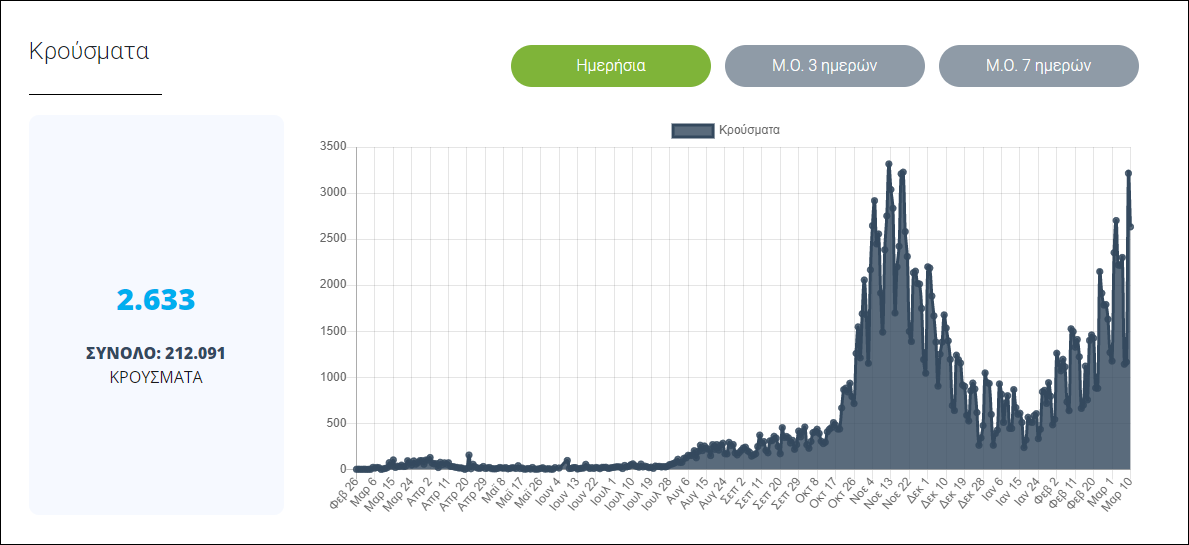Click the 1500 y-axis label

(332, 331)
